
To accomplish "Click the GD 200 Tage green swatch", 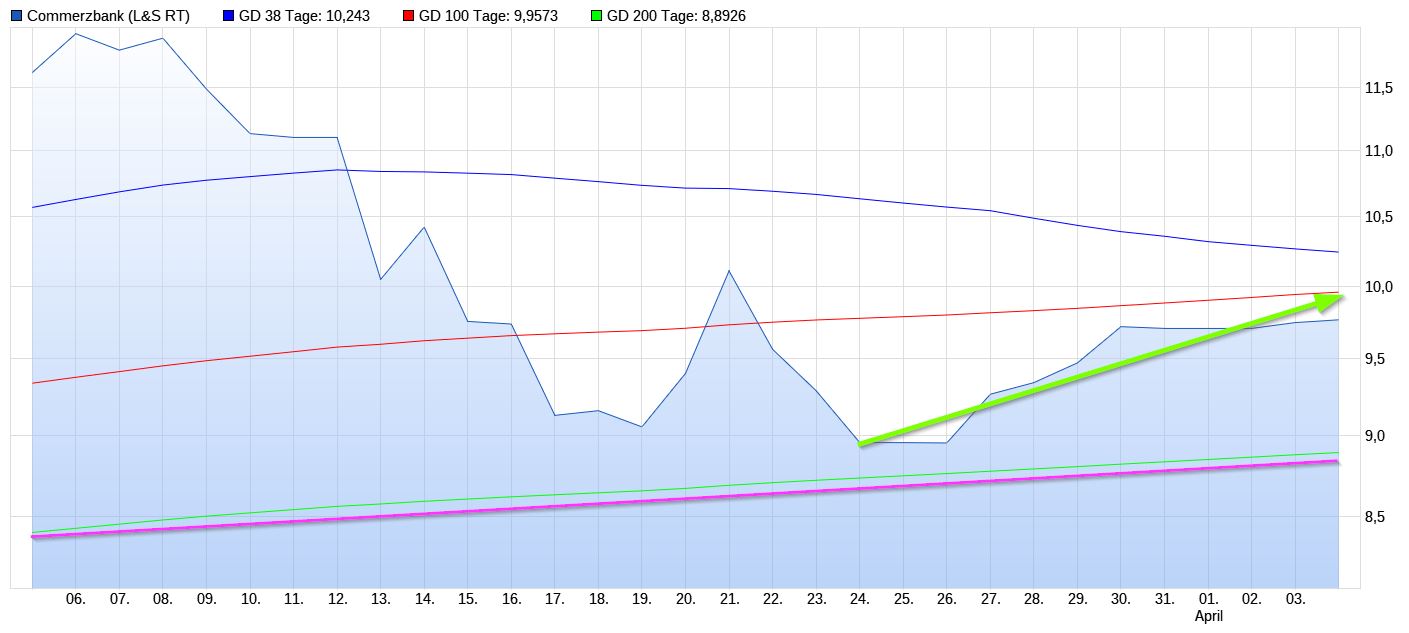I will point(597,16).
